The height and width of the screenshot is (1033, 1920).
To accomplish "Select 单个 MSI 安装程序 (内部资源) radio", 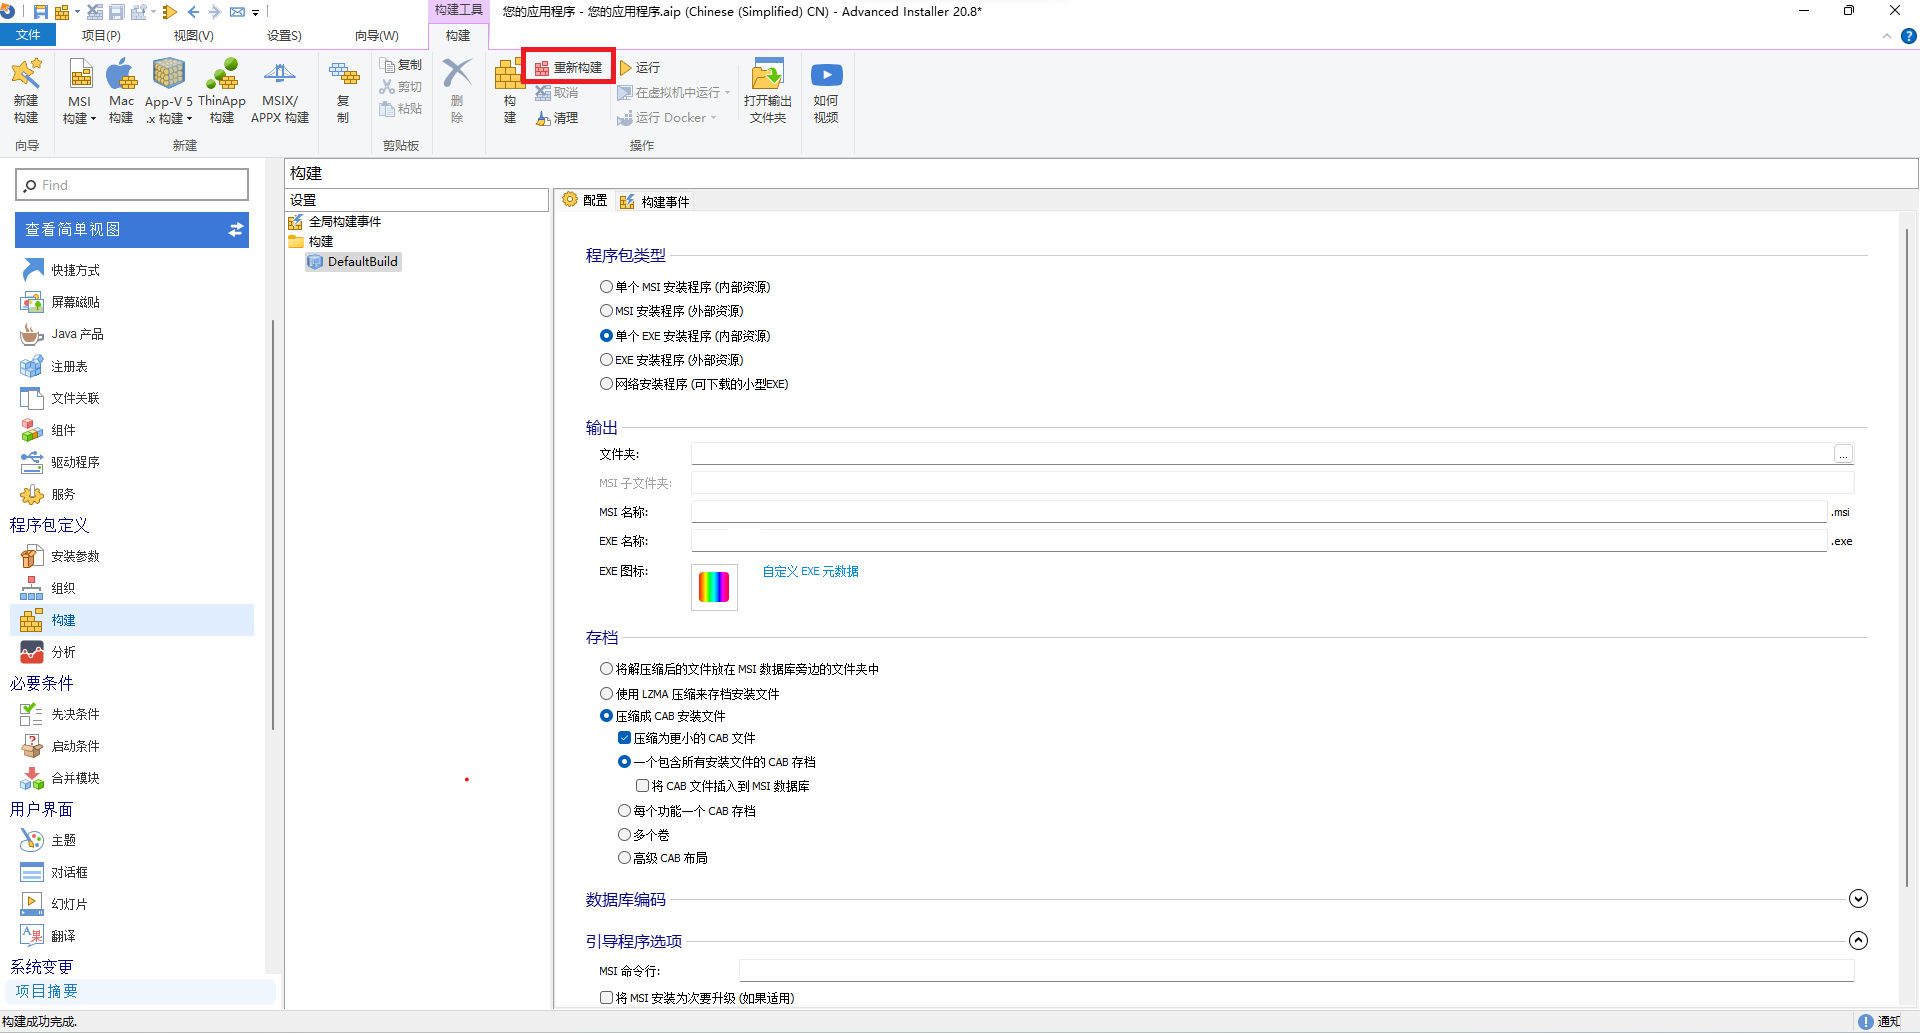I will [606, 287].
